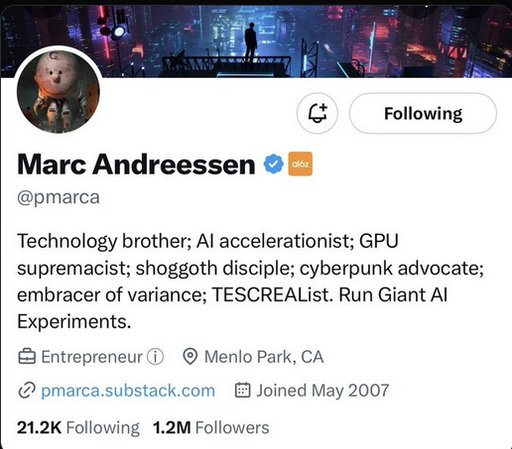
Task: Open the 21.2K Following list
Action: pos(78,428)
